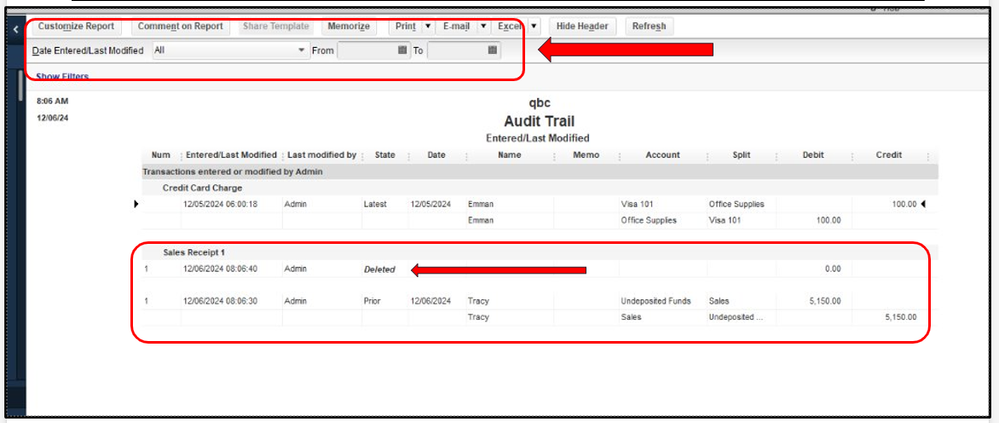Viewport: 999px width, 423px height.
Task: Click the Last modified by column header
Action: point(322,155)
